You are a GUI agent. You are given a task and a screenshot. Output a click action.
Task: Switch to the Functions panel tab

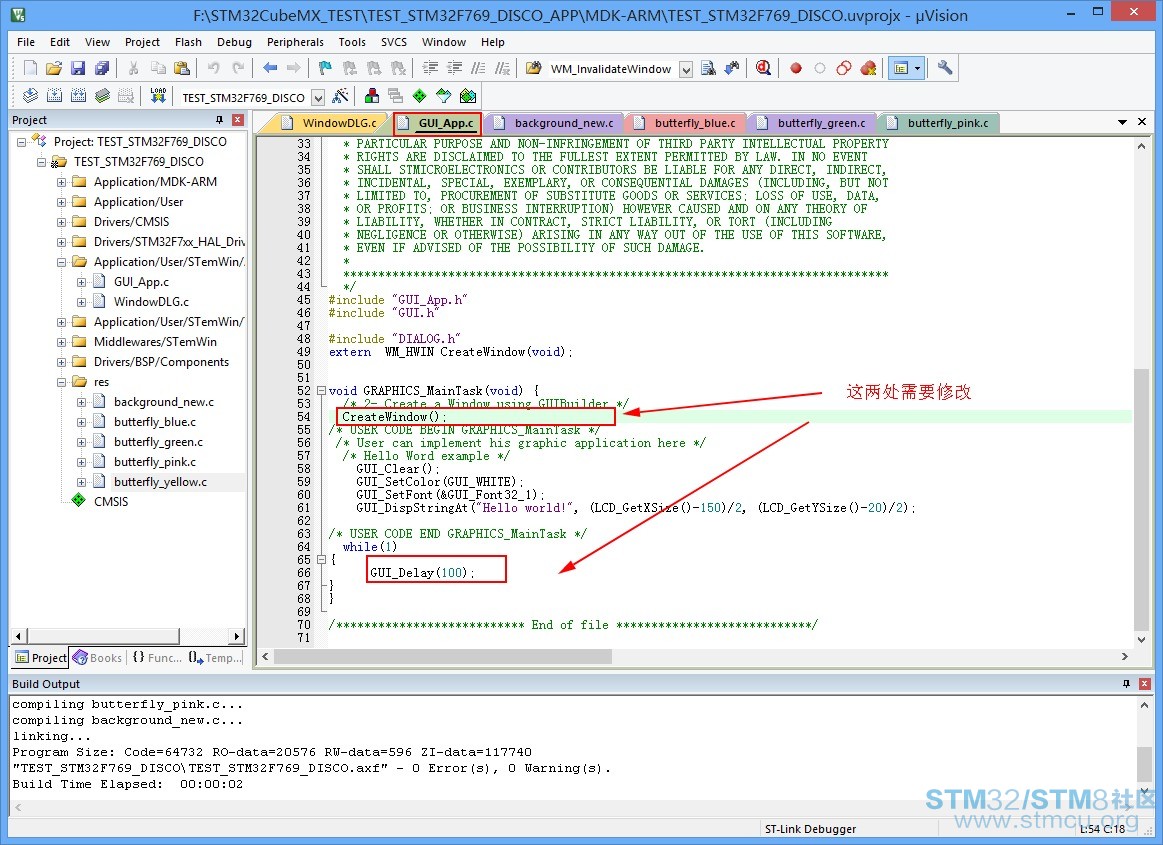pos(157,658)
